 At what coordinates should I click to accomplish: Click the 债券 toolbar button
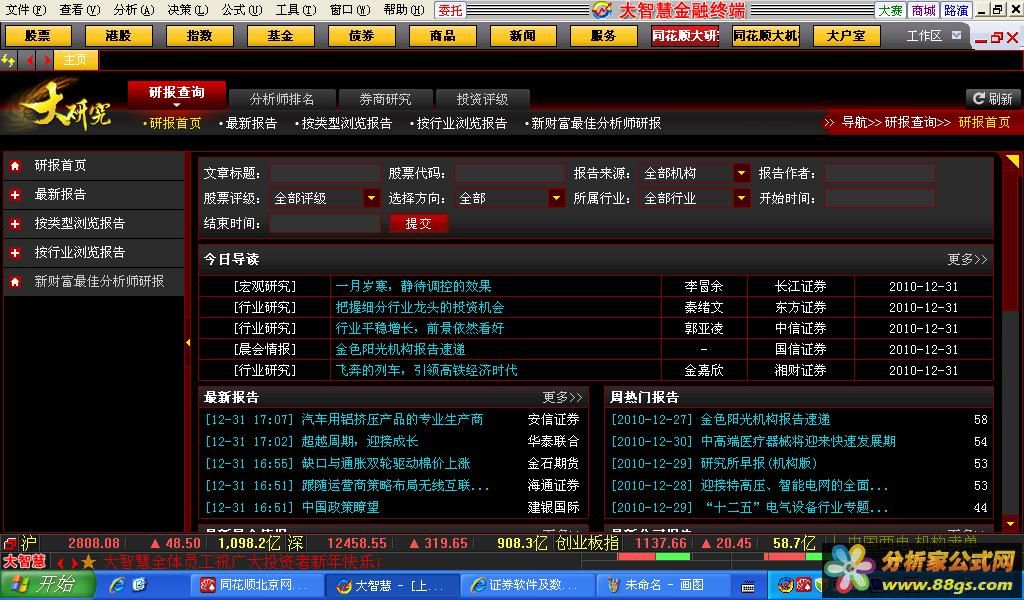tap(361, 35)
